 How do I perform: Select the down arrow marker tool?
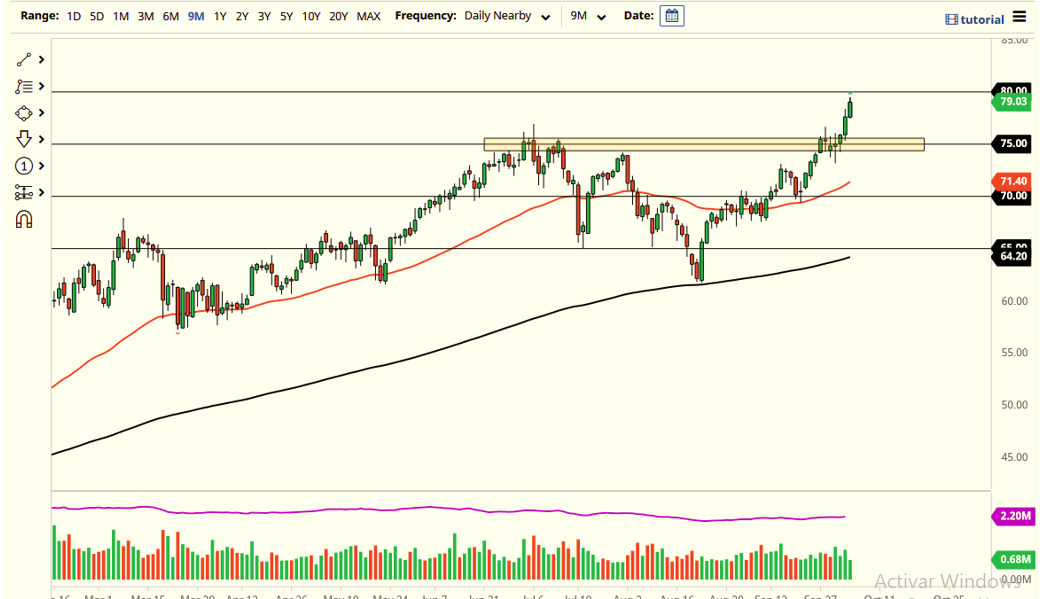(24, 139)
